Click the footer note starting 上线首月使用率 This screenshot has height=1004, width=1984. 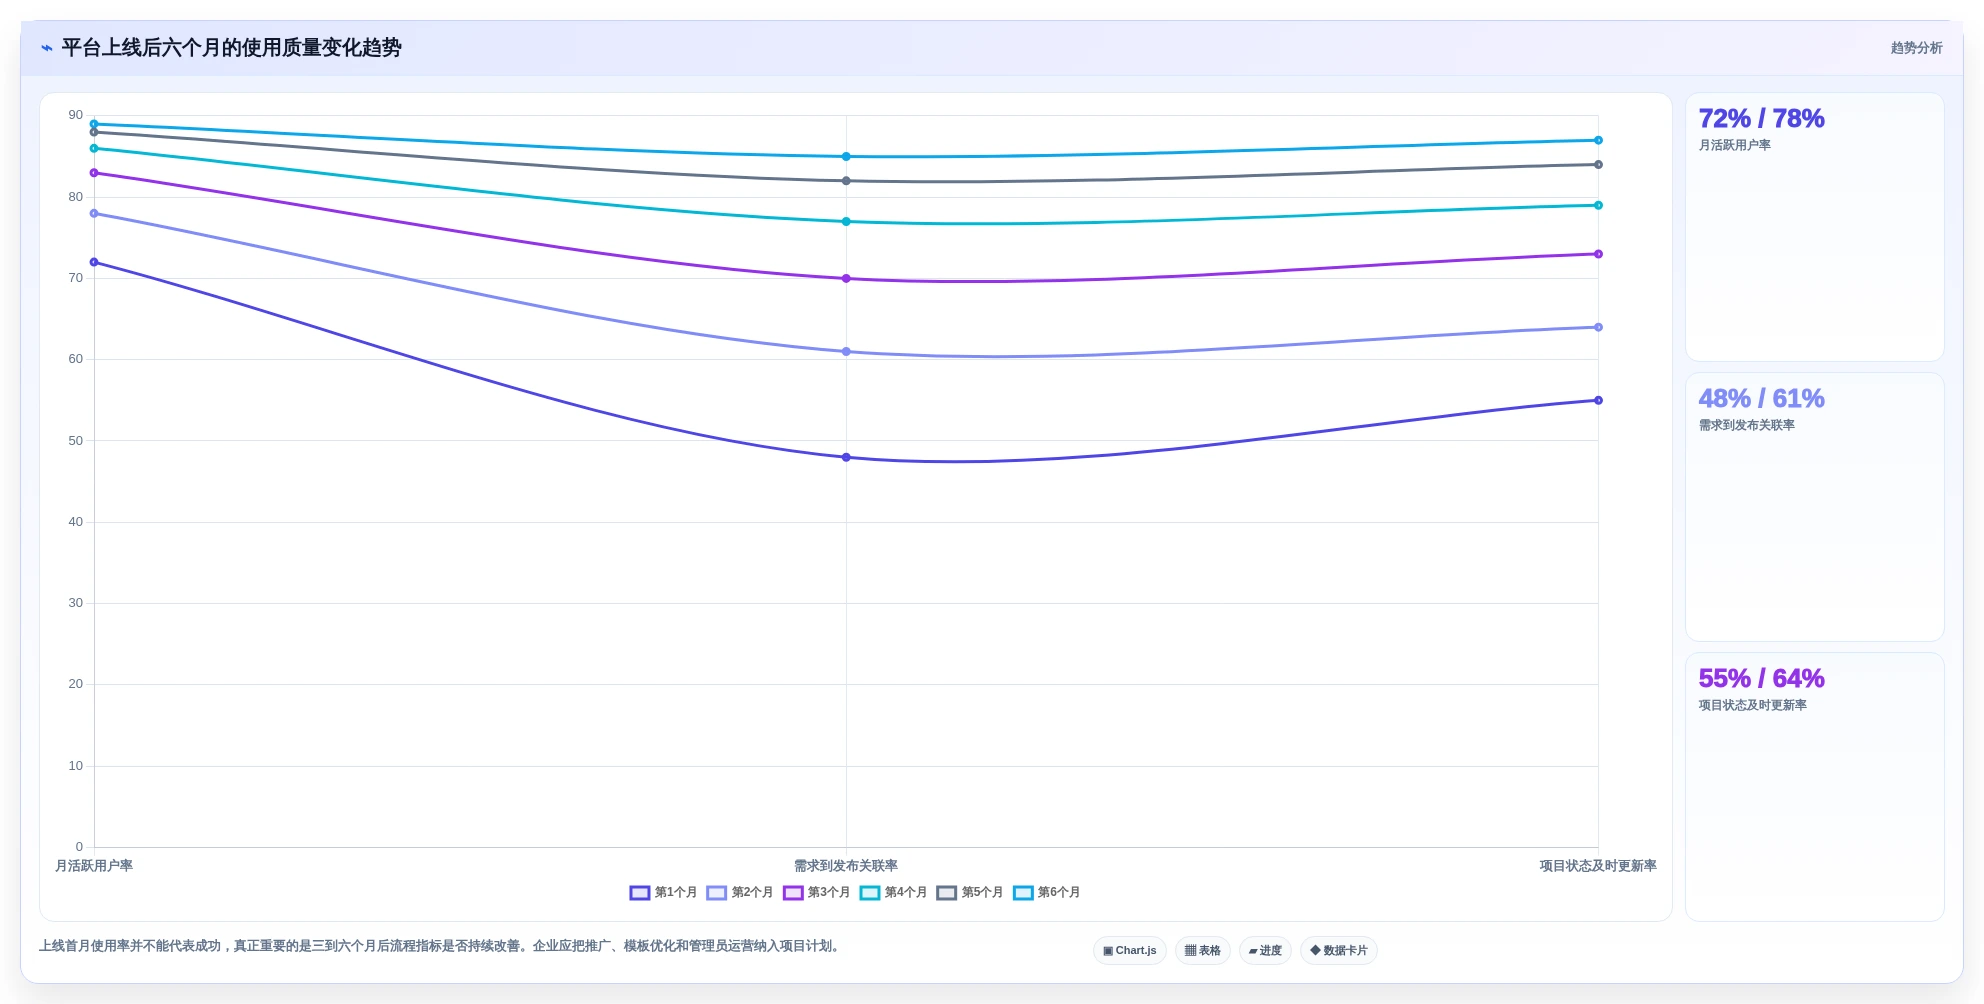point(441,946)
